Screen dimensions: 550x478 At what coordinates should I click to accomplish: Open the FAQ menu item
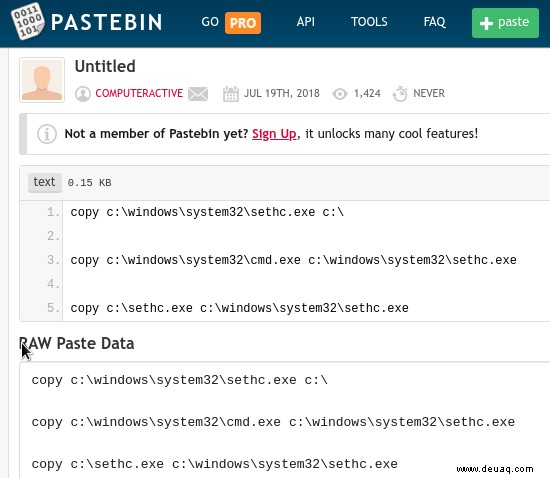tap(434, 22)
